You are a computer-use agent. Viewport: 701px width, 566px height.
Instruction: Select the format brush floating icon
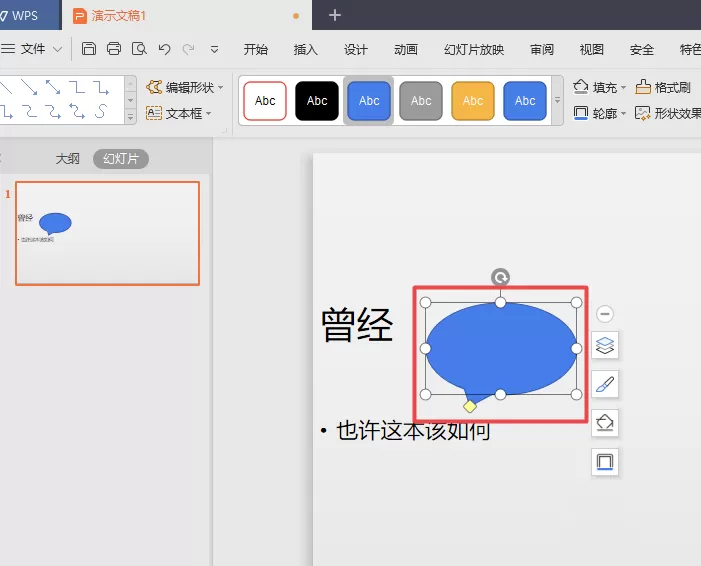[x=605, y=384]
